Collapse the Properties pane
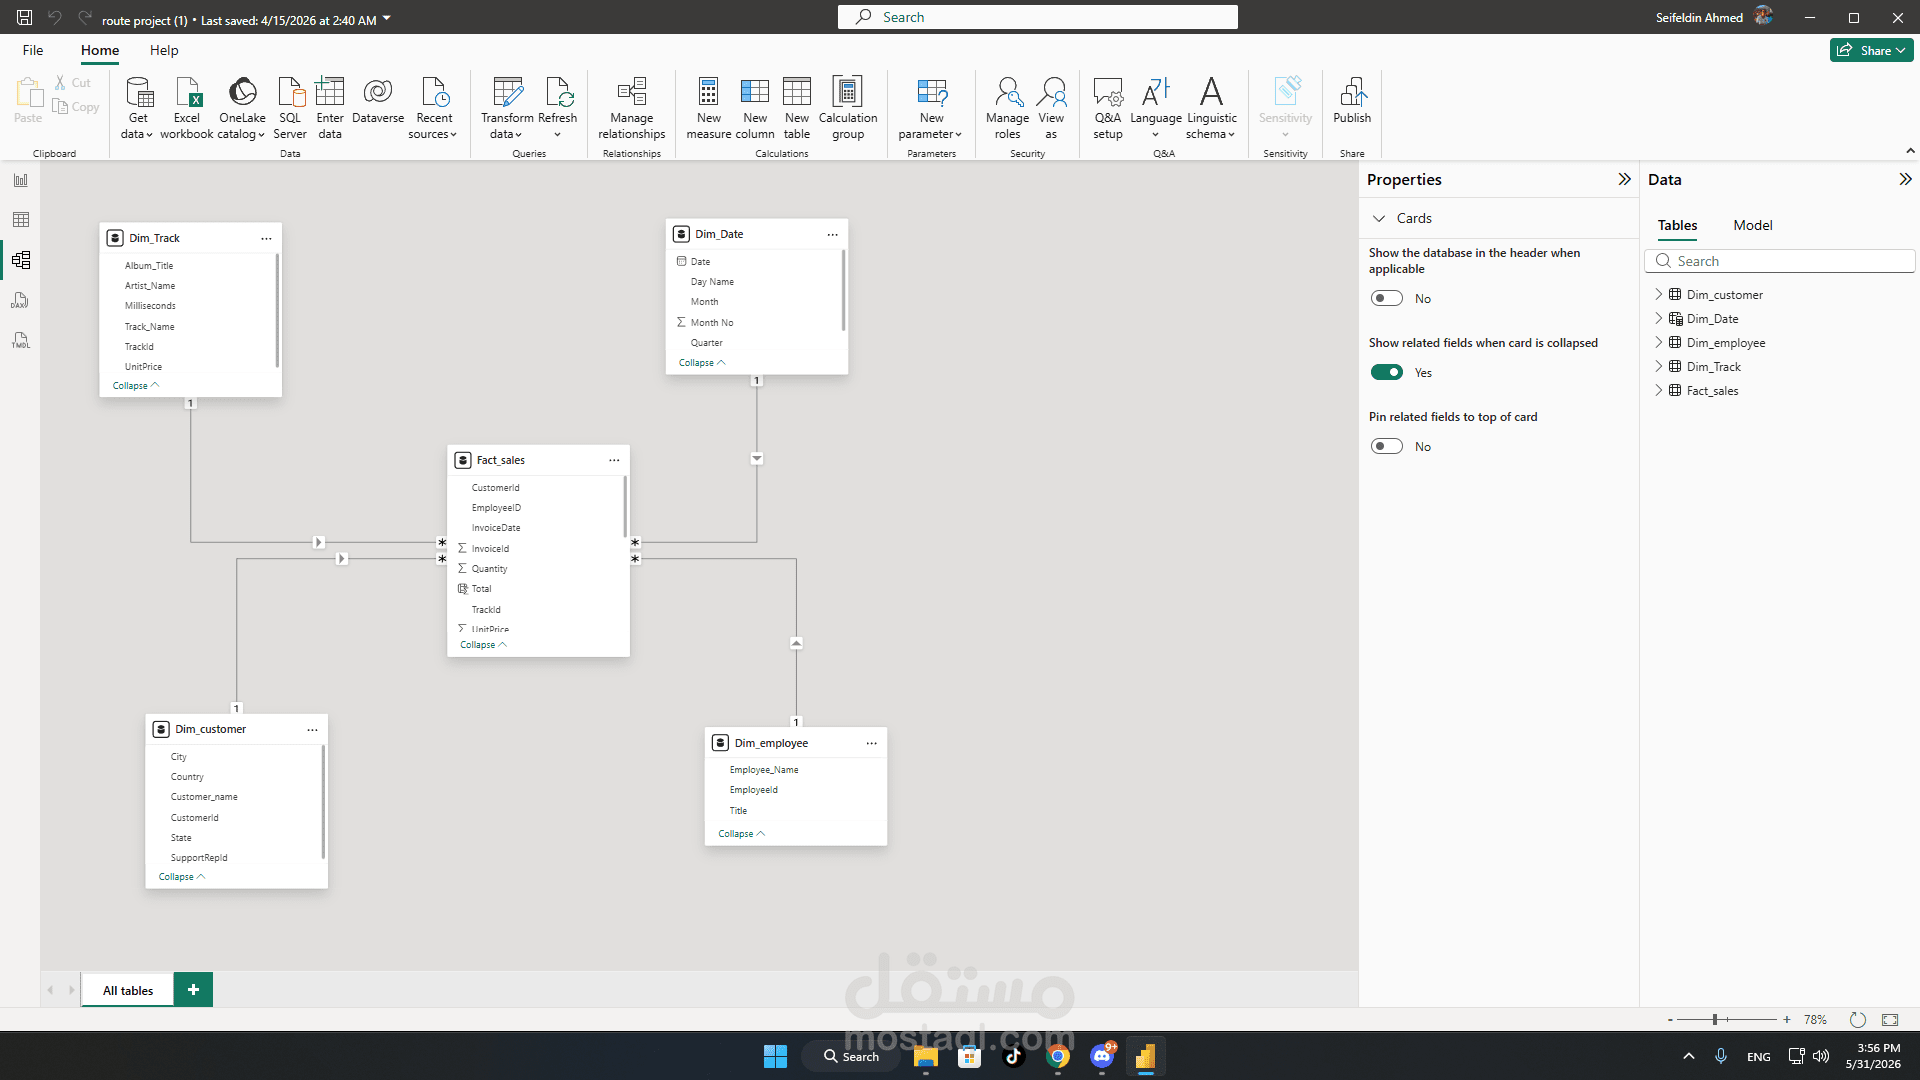1920x1080 pixels. [x=1624, y=179]
